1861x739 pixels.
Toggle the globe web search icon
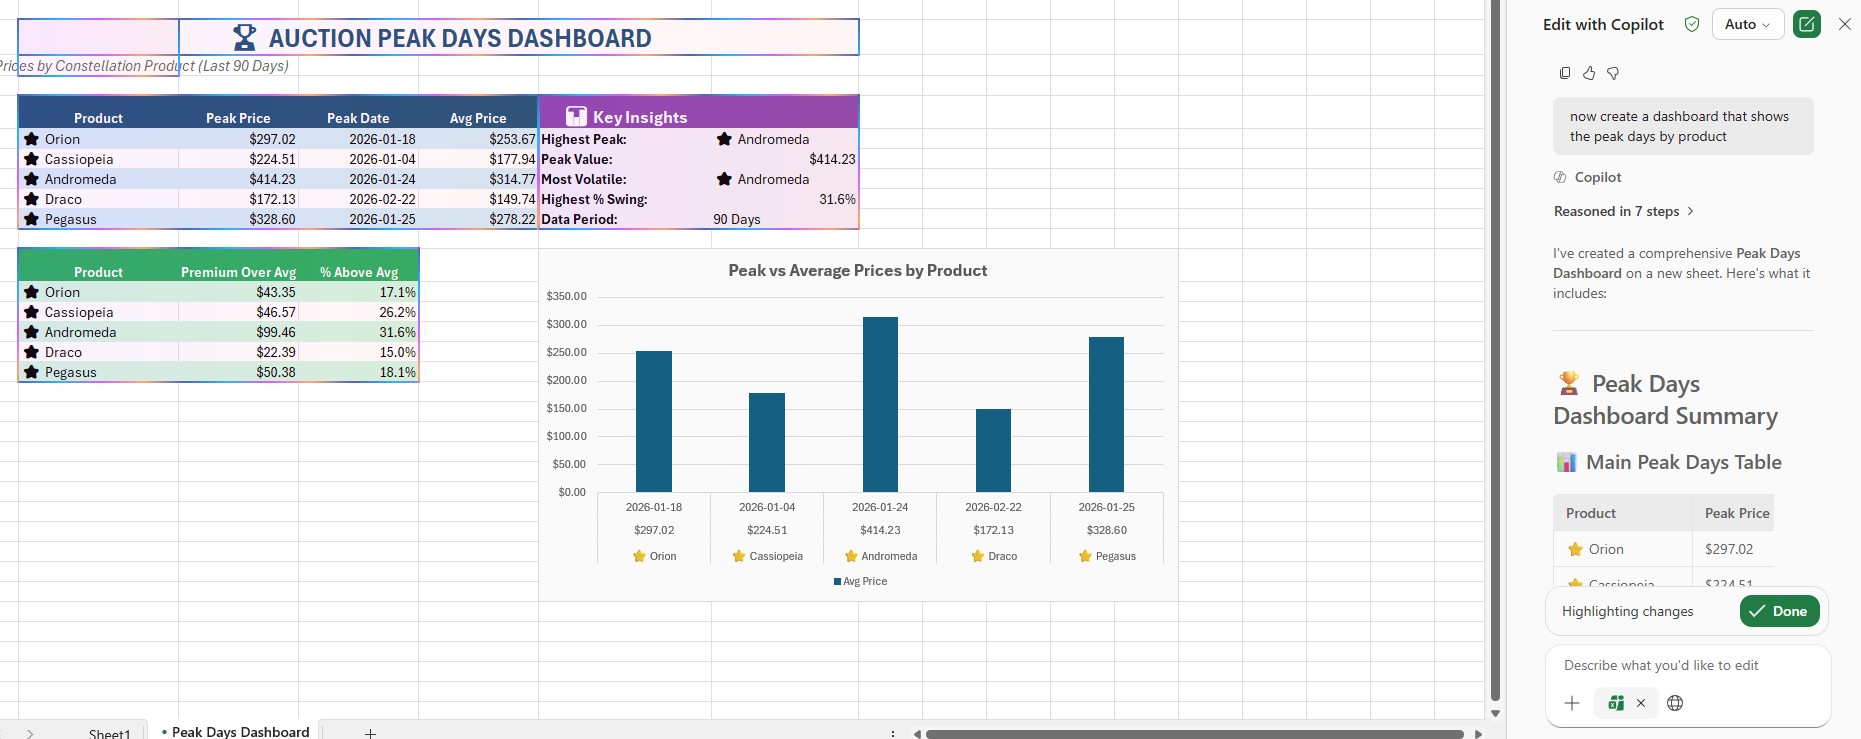coord(1675,703)
